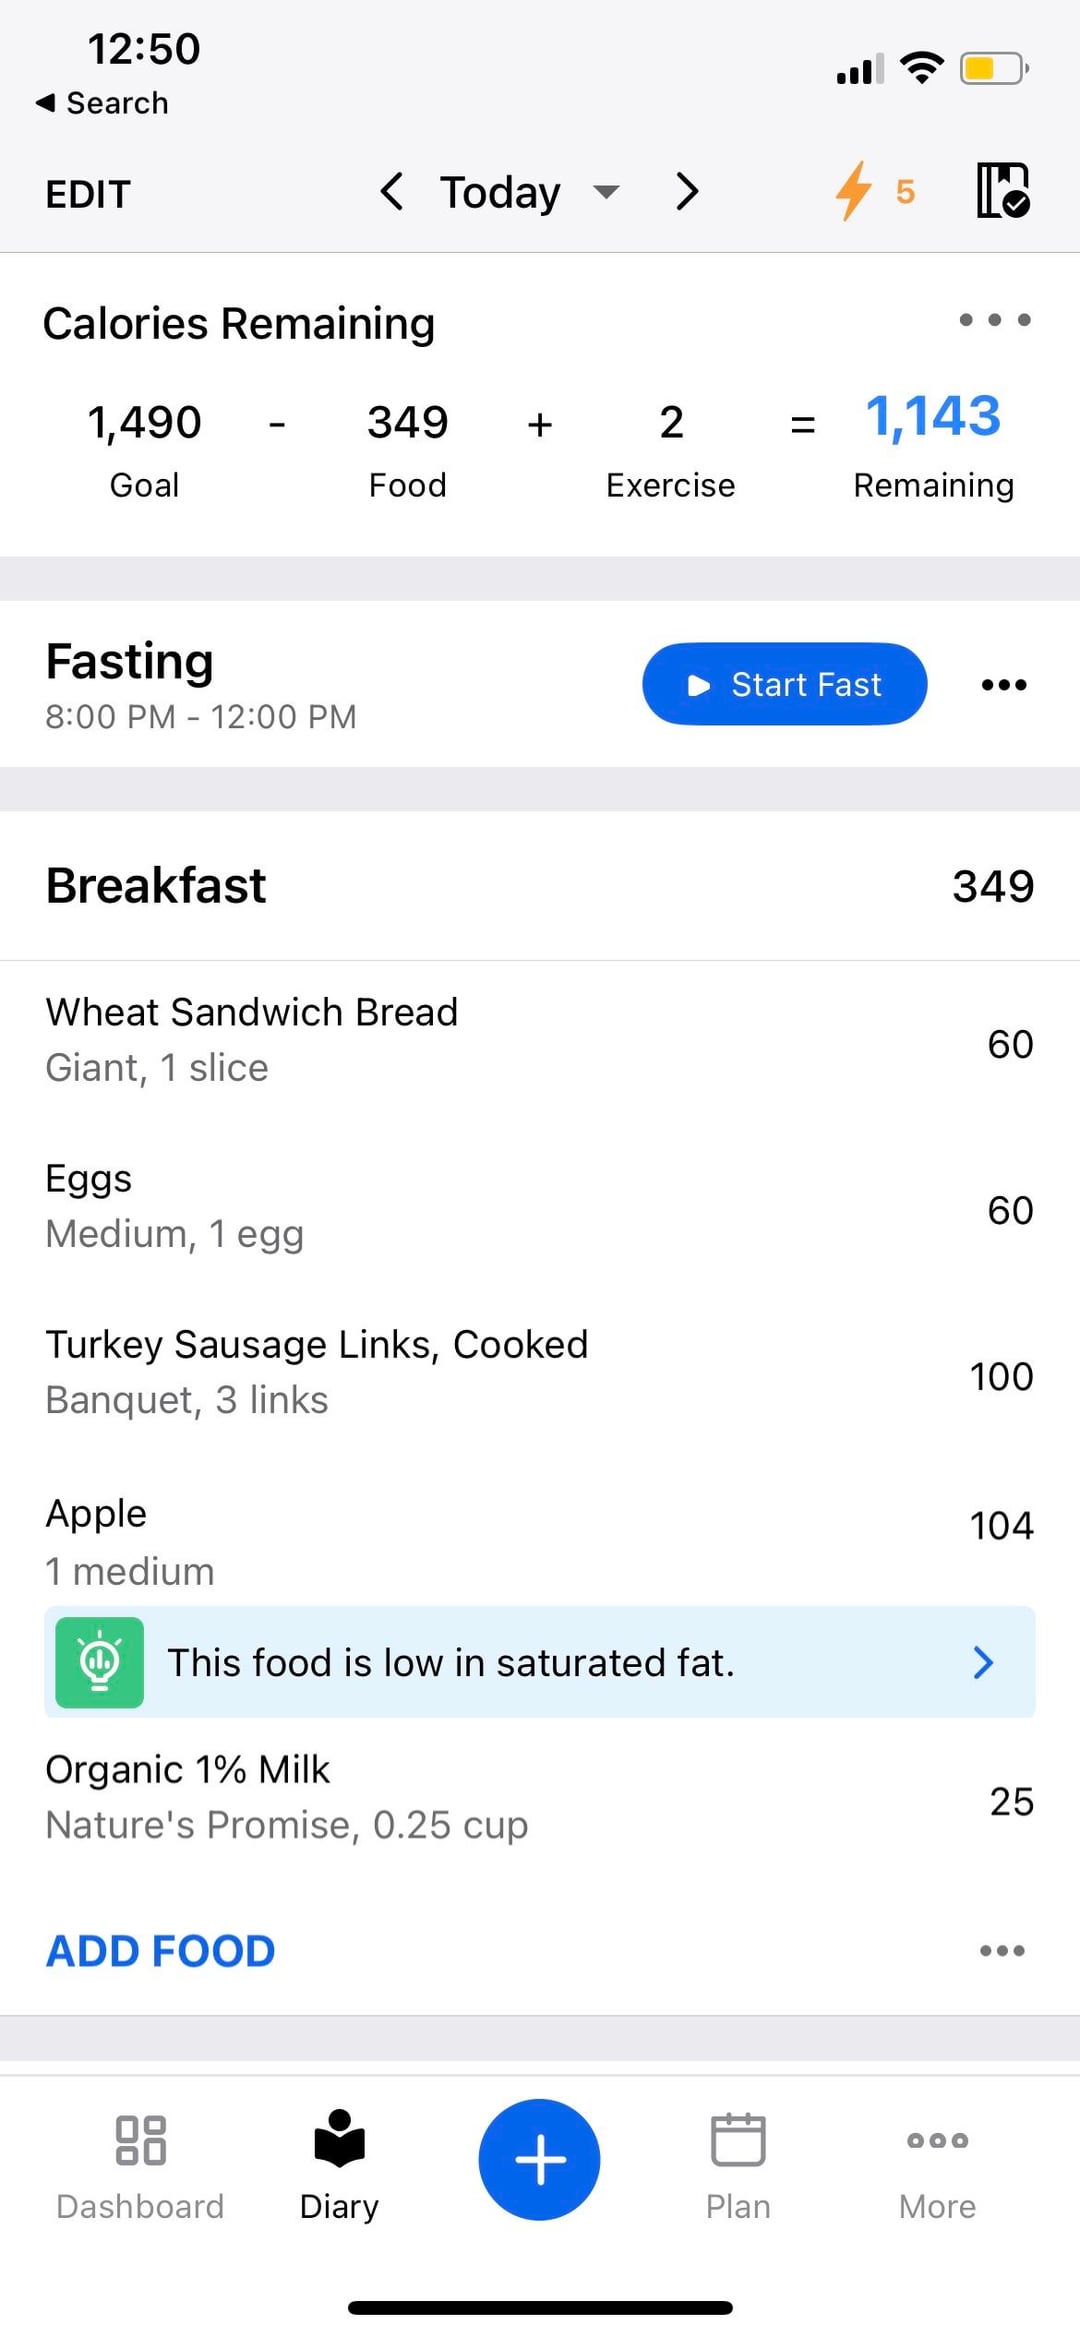
Task: Open Fasting more options dots
Action: (1003, 685)
